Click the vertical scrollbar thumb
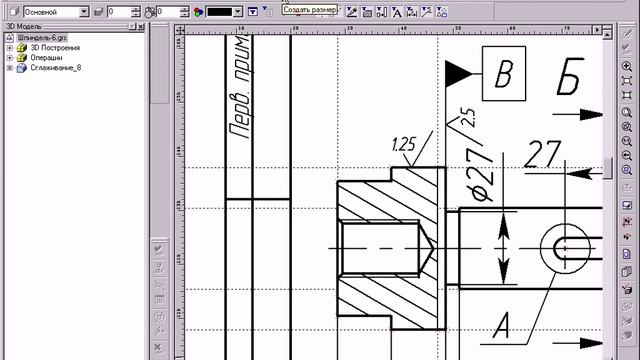Screen dimensions: 640x360 pyautogui.click(x=608, y=168)
